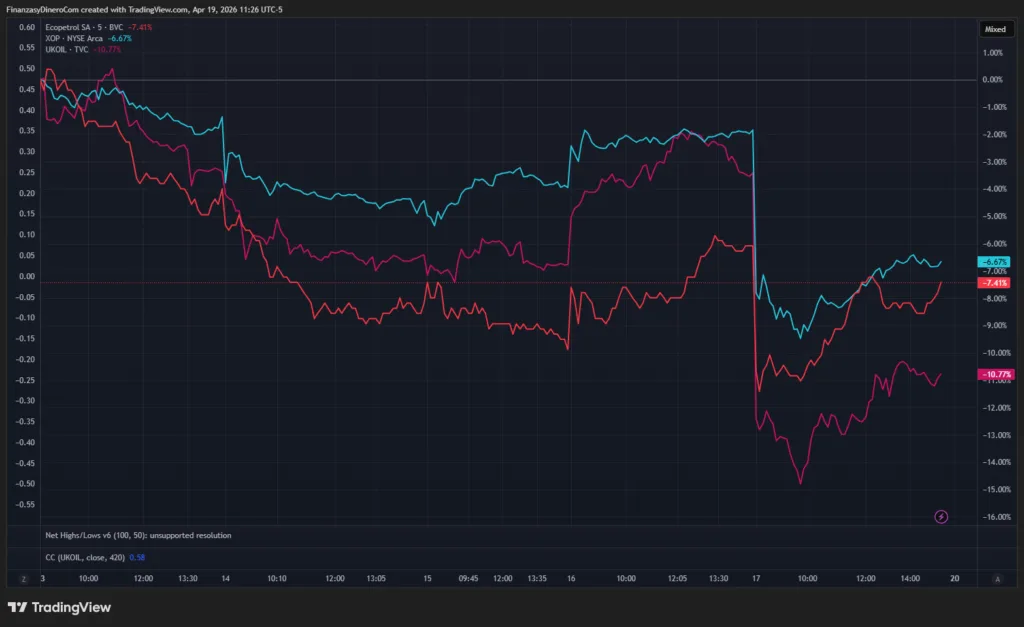Click the cyan -6.67% price label
Image resolution: width=1024 pixels, height=627 pixels.
996,262
